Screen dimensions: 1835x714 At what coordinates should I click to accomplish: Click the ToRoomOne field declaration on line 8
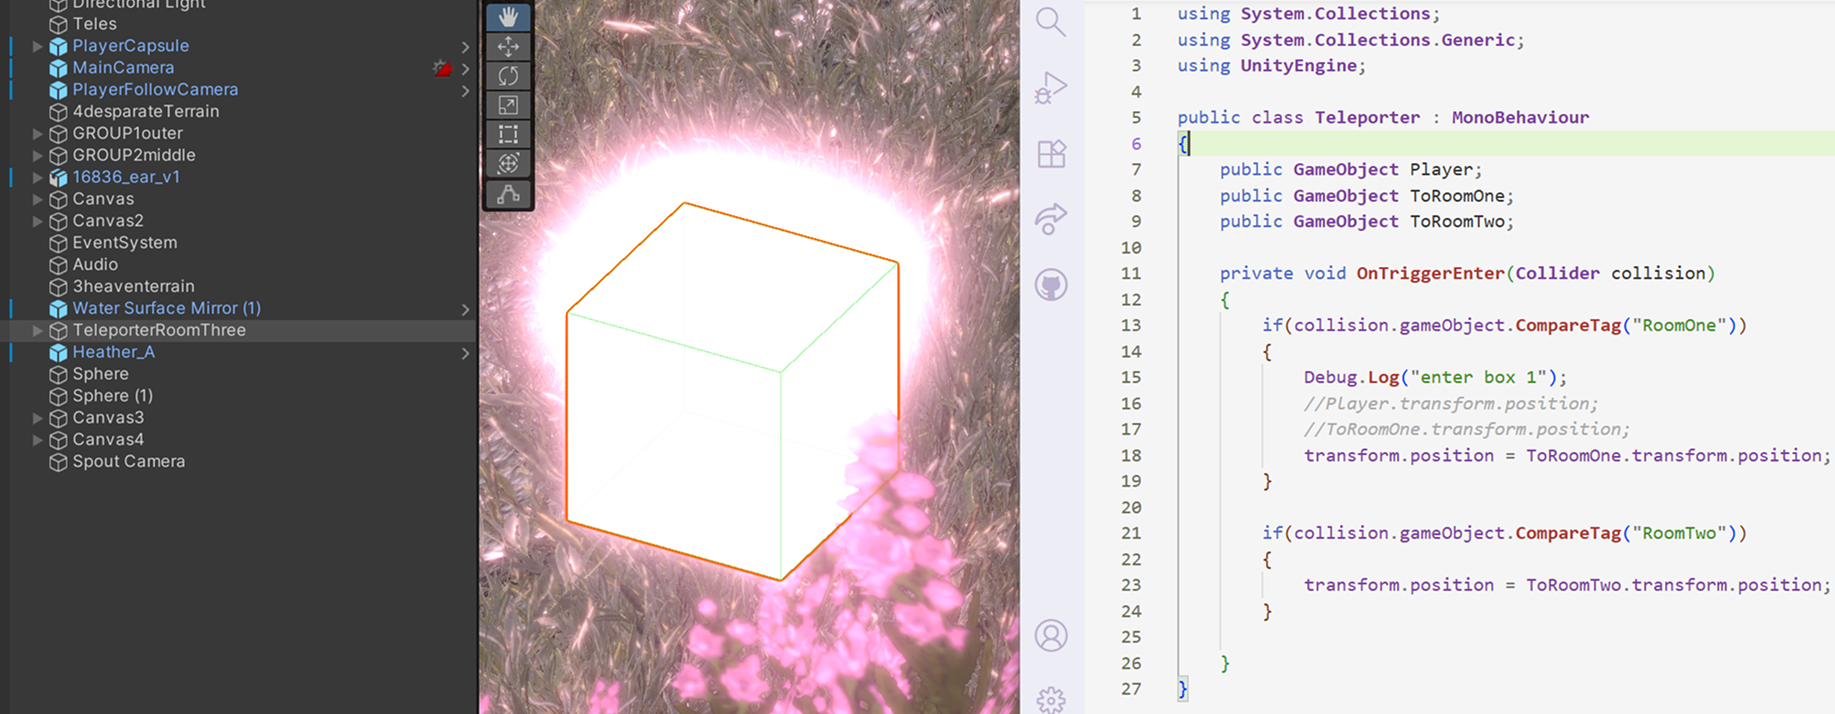coord(1366,195)
